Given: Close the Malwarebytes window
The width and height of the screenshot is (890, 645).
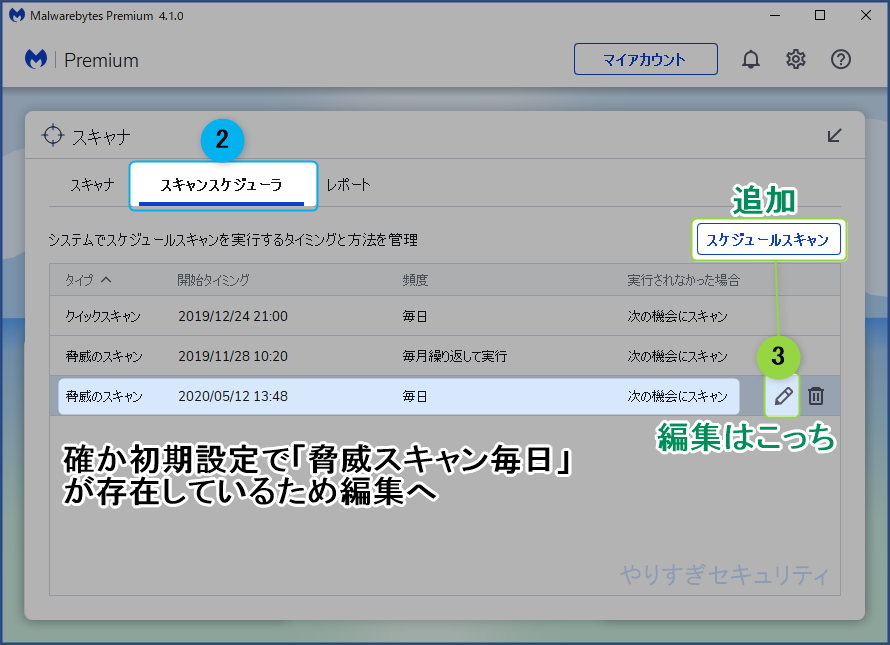Looking at the screenshot, I should 866,15.
